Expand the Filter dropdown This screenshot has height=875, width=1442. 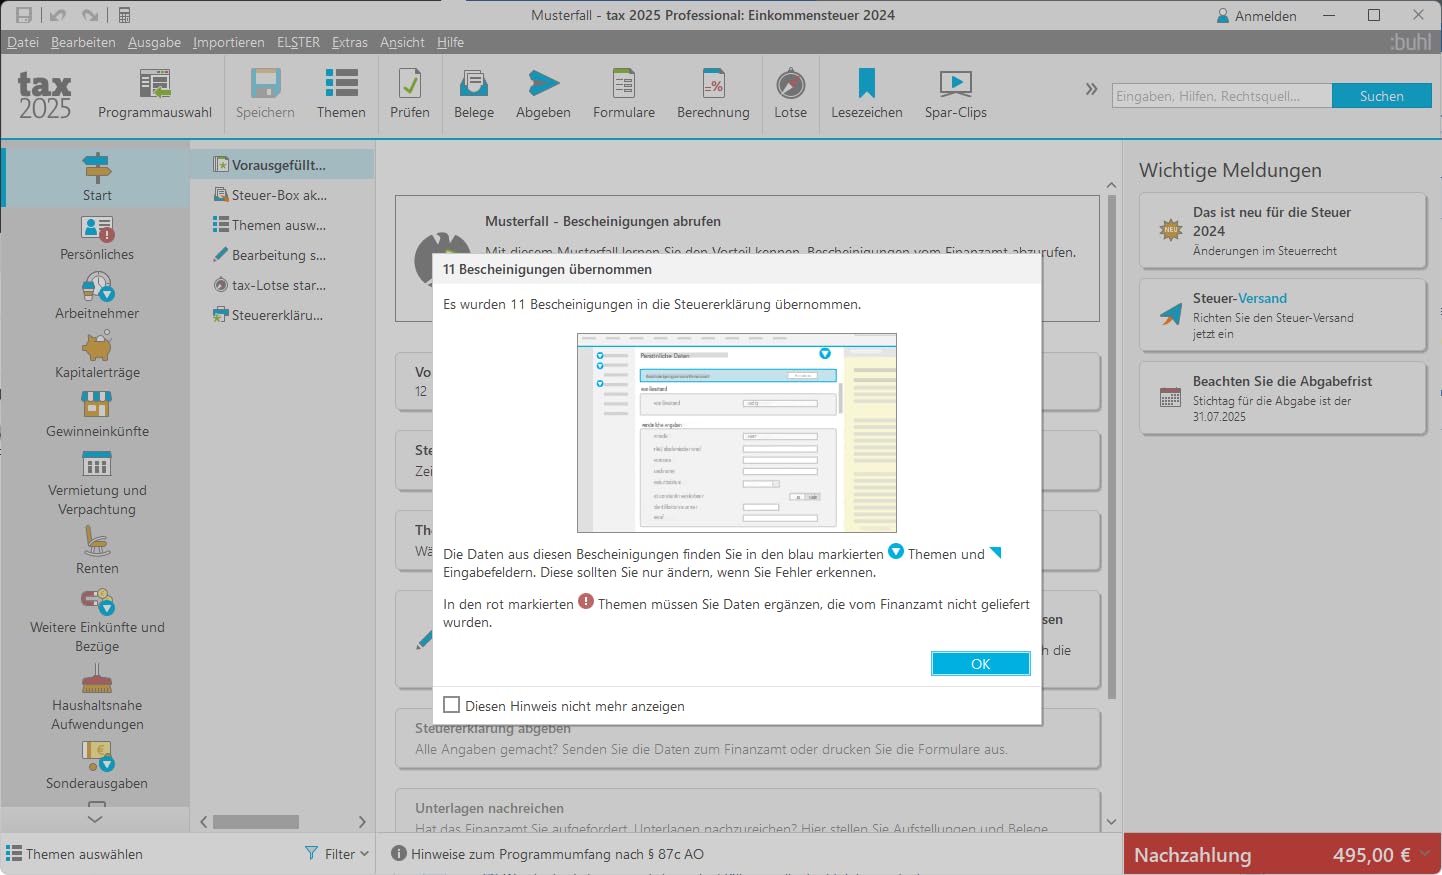(337, 854)
